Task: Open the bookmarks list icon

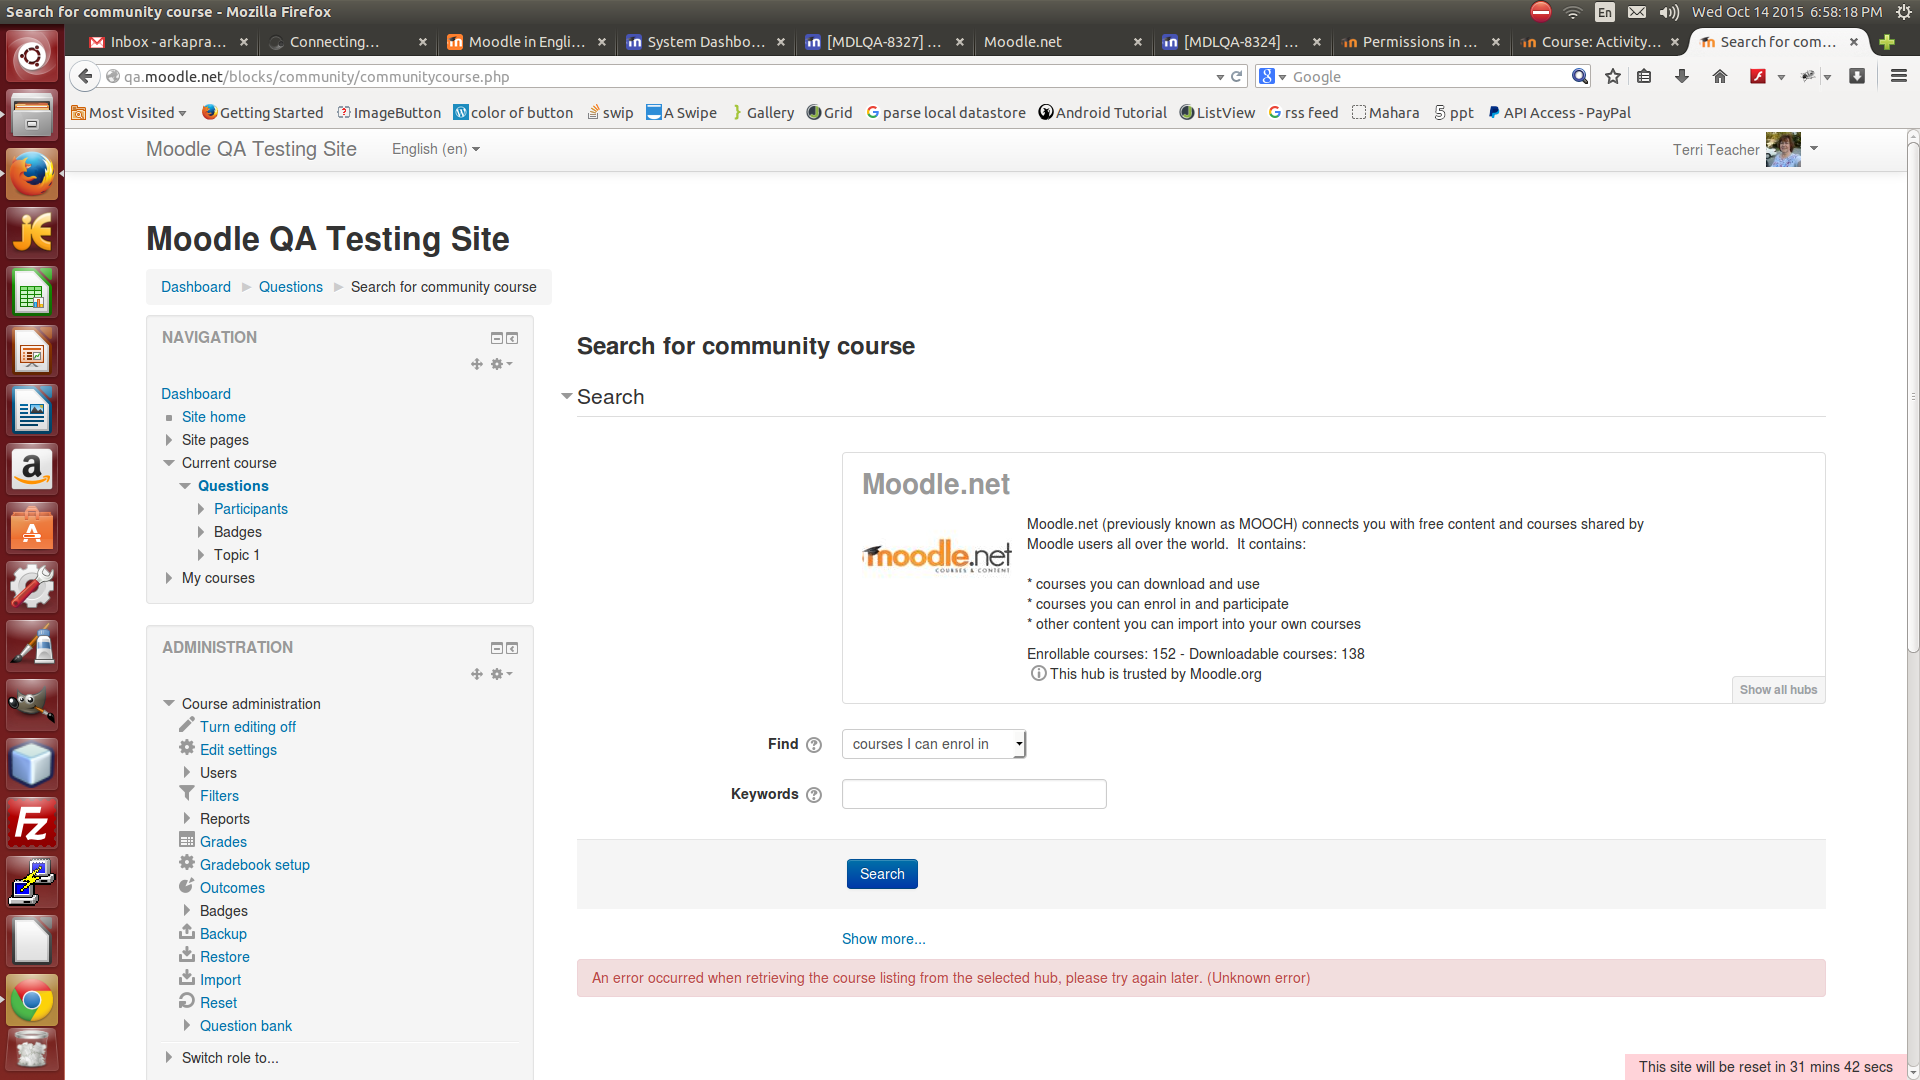Action: (1644, 76)
